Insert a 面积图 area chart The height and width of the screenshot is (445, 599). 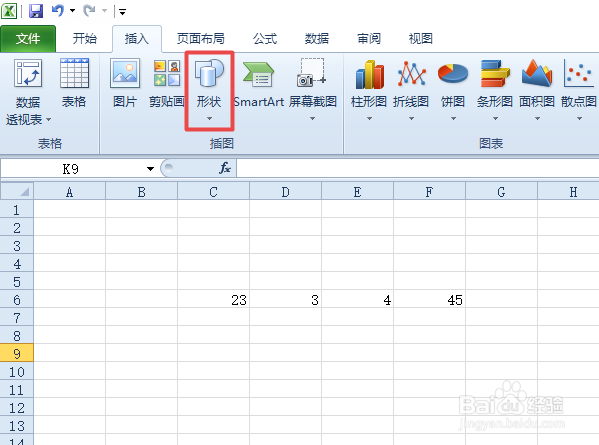pos(537,83)
